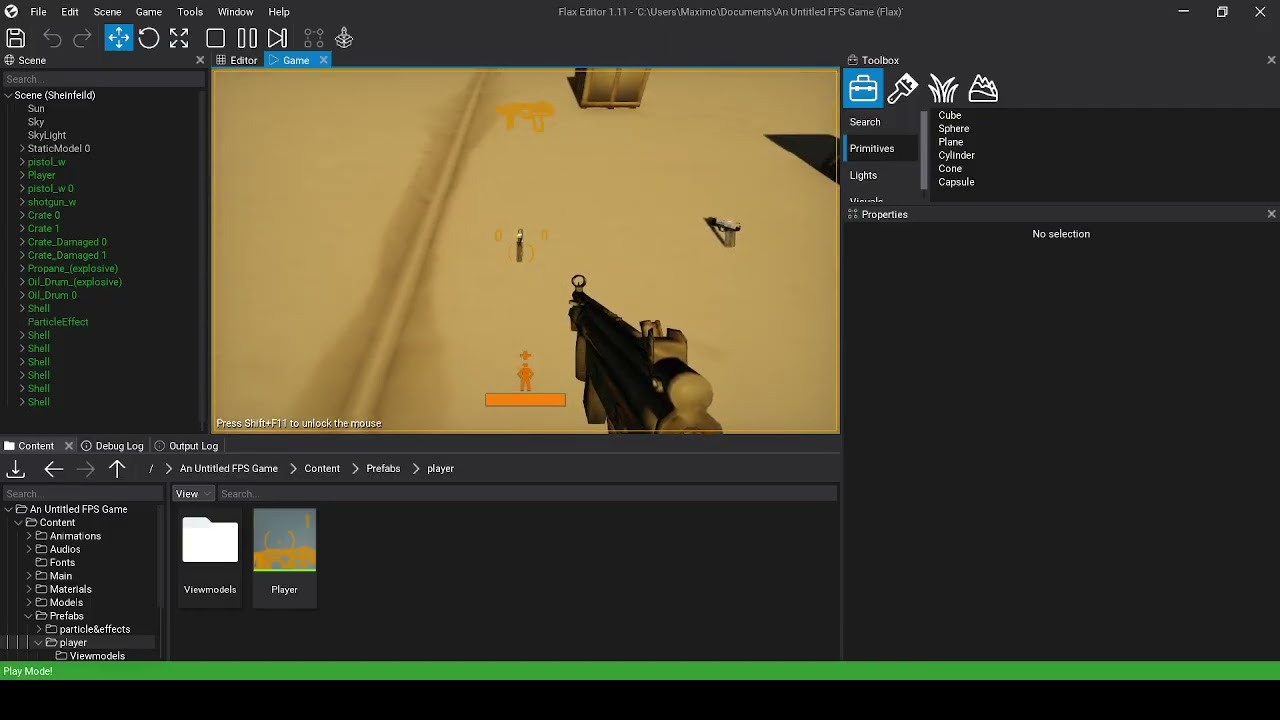The image size is (1280, 720).
Task: Pick Cube from the primitives list
Action: pyautogui.click(x=950, y=115)
